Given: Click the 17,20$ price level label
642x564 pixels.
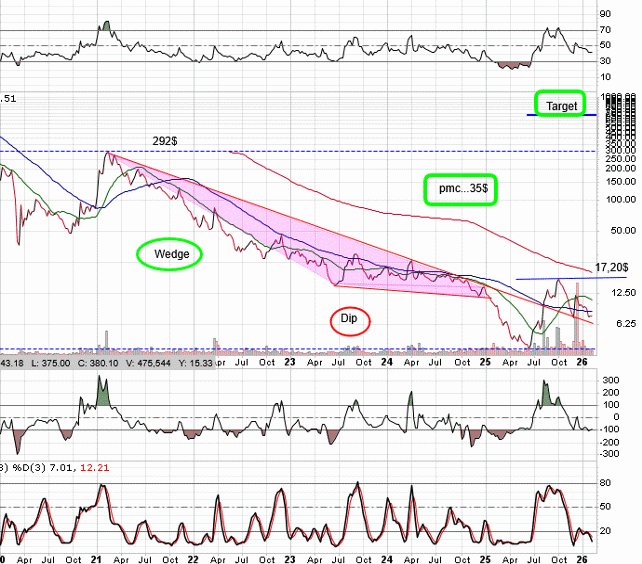Looking at the screenshot, I should (611, 269).
